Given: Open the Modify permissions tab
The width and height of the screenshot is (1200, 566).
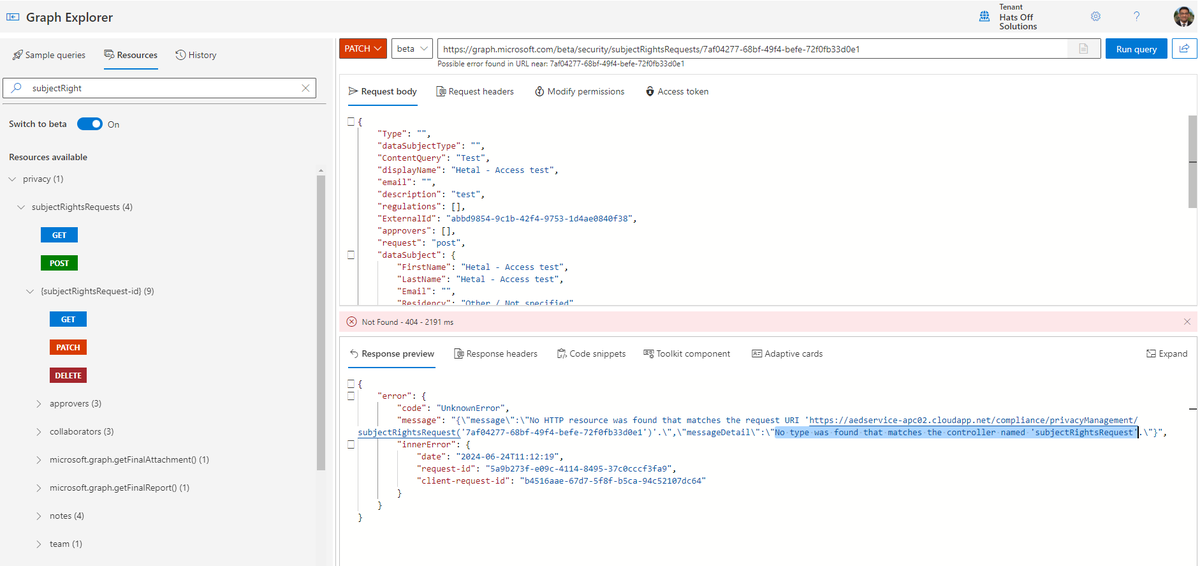Looking at the screenshot, I should [579, 91].
